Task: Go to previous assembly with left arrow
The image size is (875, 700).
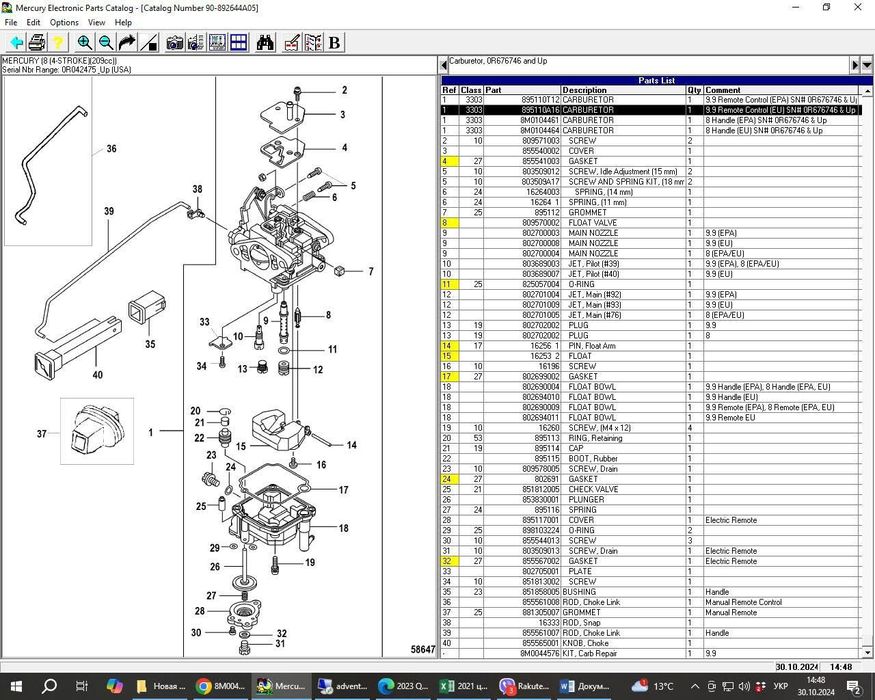Action: pos(444,65)
